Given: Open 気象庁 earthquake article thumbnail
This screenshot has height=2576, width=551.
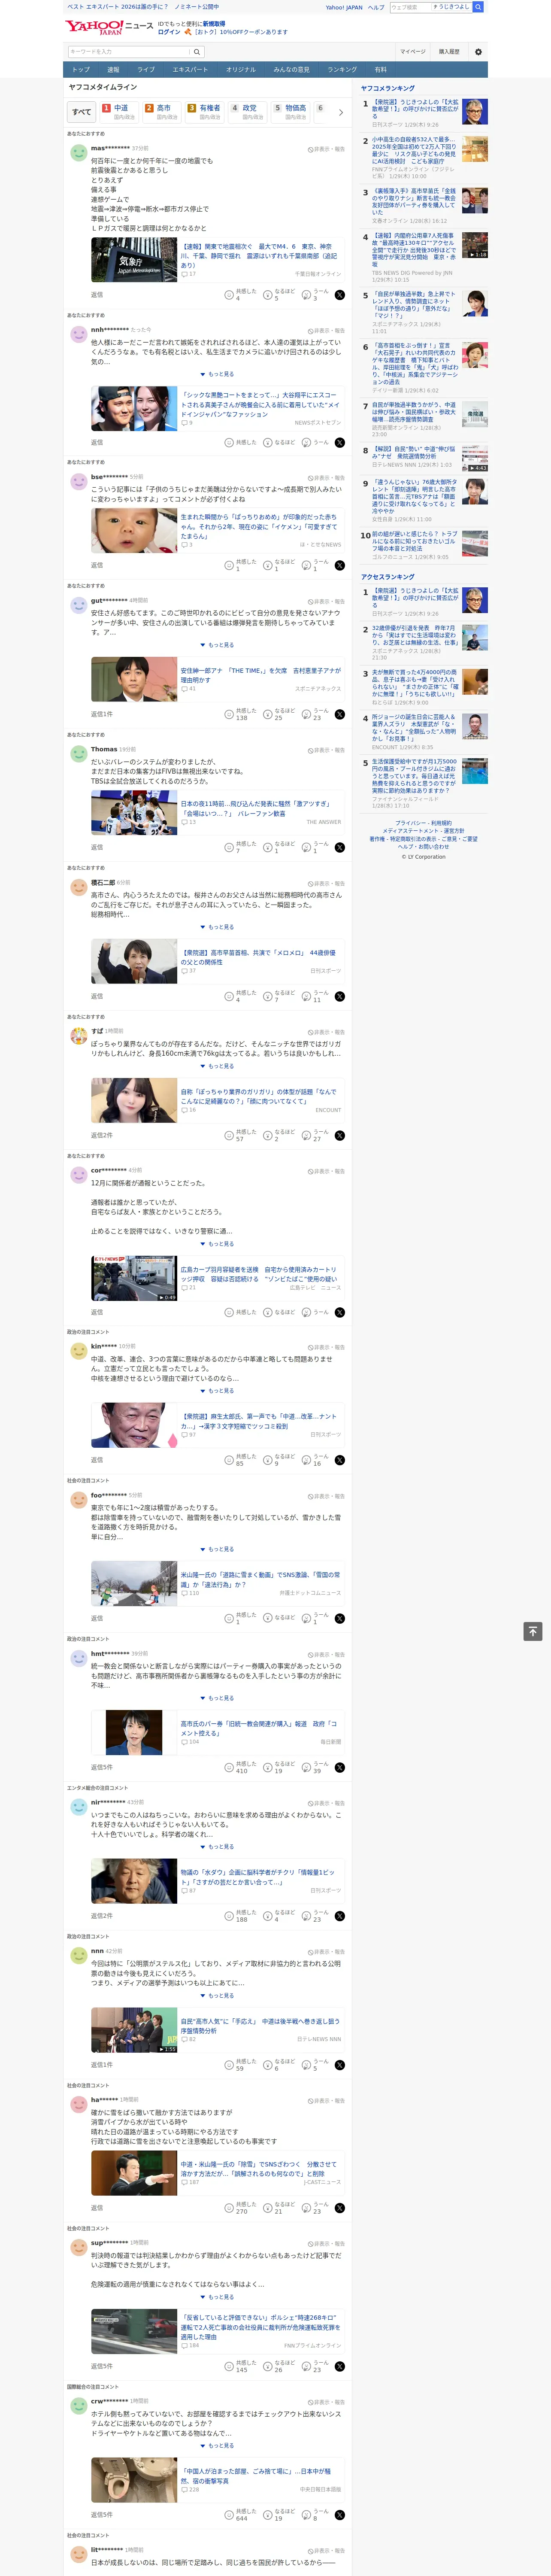Looking at the screenshot, I should click(x=134, y=260).
